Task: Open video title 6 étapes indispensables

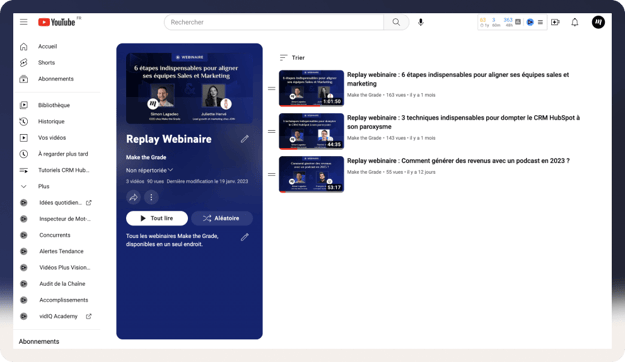Action: [458, 79]
